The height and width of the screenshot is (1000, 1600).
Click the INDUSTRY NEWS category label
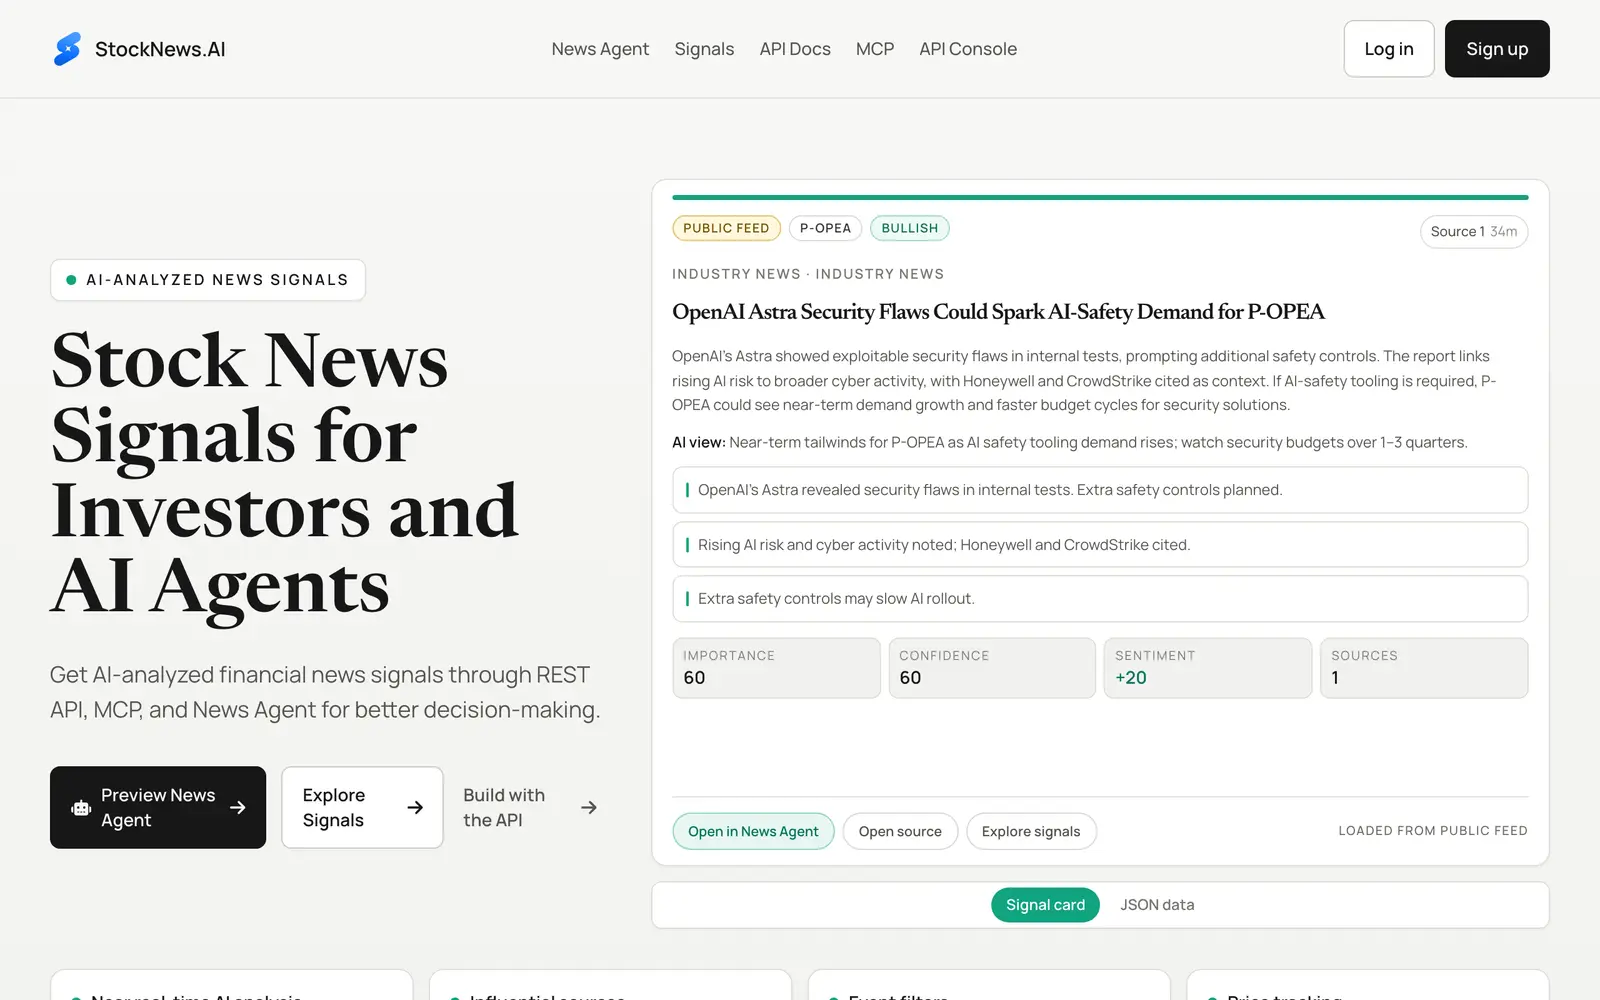[808, 274]
